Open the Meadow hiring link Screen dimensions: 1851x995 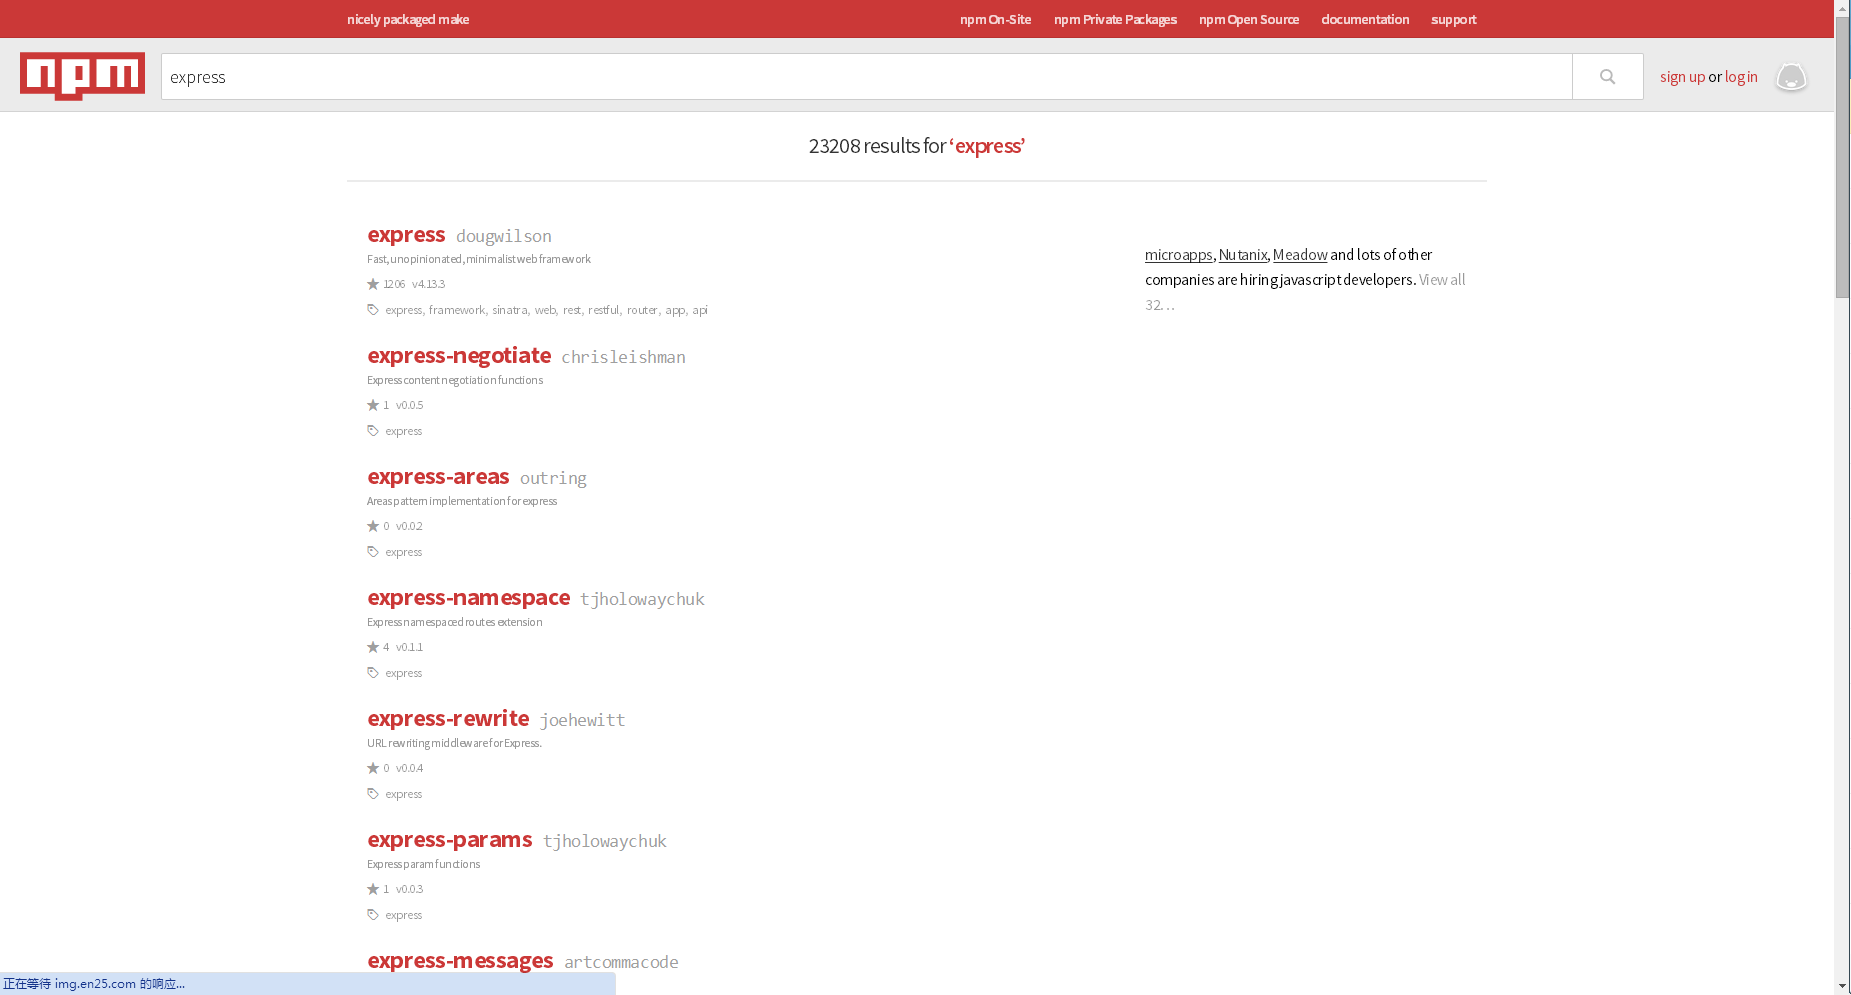click(1300, 255)
